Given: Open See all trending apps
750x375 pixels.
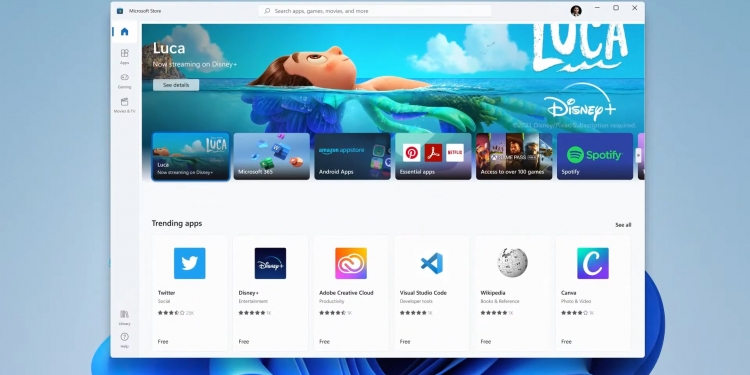Looking at the screenshot, I should point(623,225).
